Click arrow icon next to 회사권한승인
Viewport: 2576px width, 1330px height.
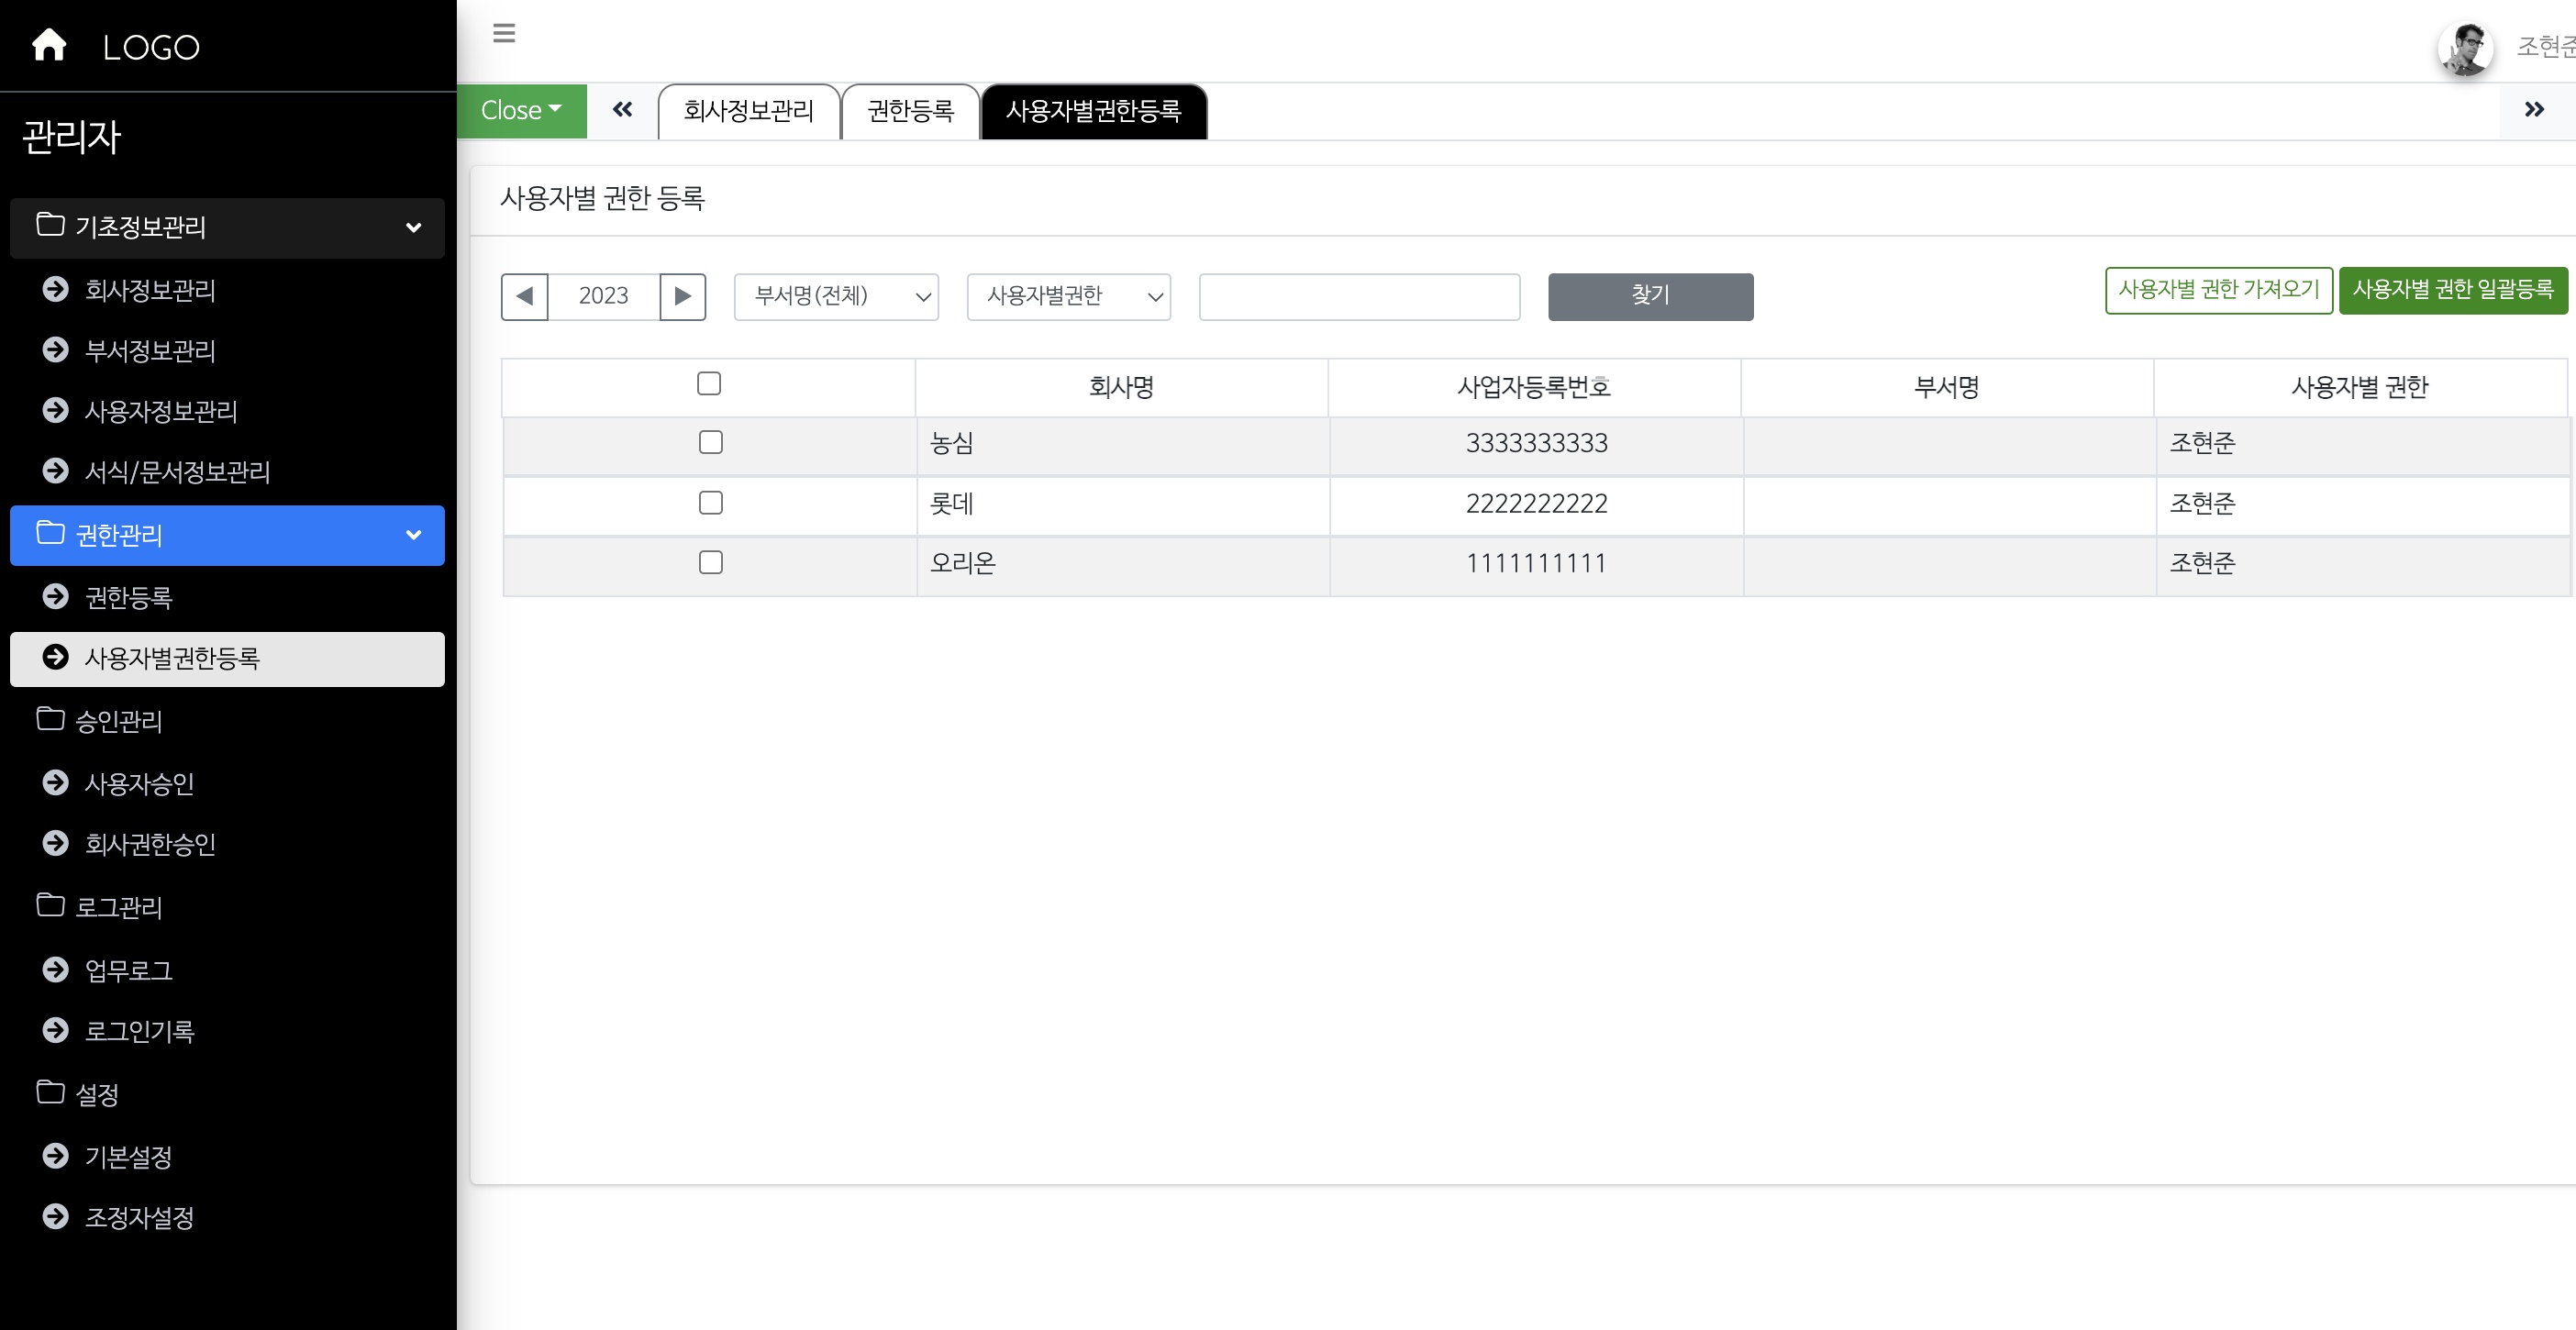pyautogui.click(x=56, y=844)
